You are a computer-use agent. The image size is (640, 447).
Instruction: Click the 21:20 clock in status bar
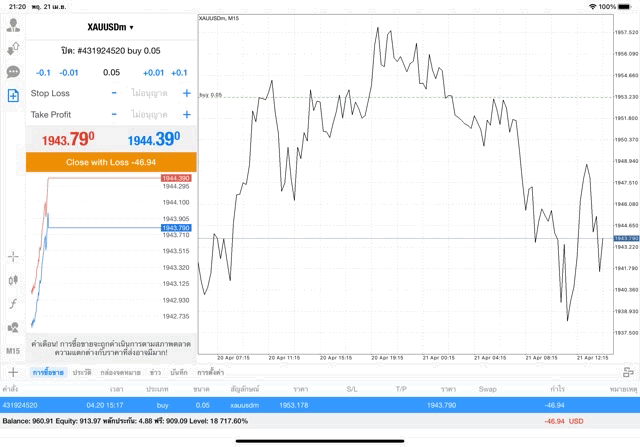[x=17, y=7]
